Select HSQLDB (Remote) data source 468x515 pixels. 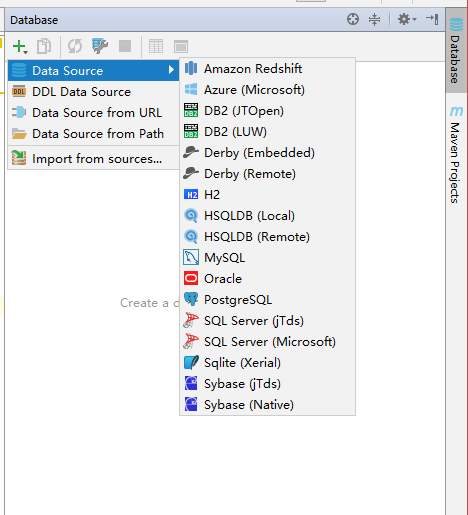pos(267,237)
